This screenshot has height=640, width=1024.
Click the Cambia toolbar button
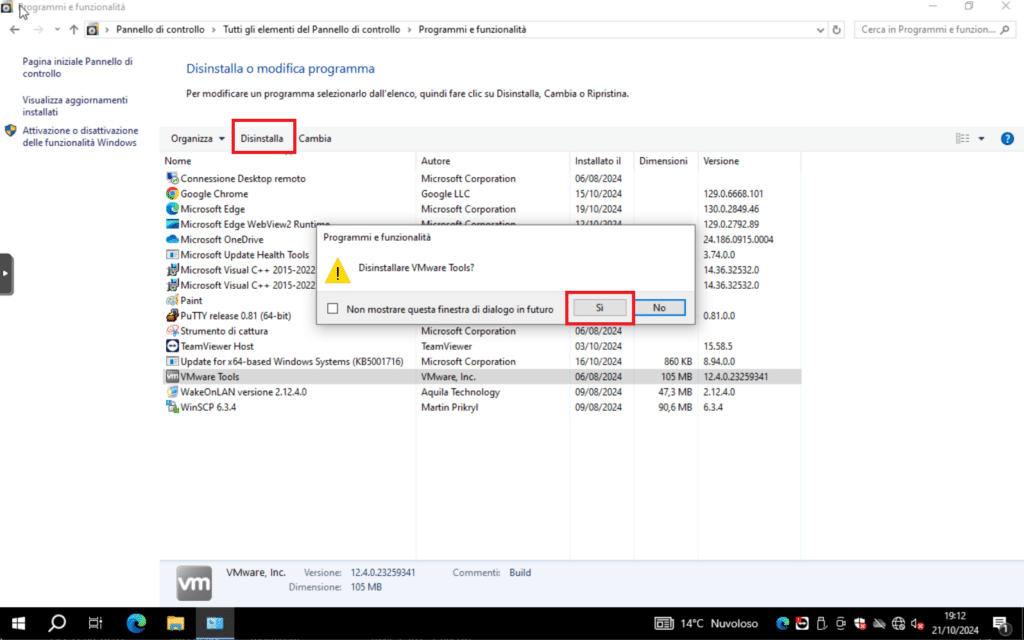pos(315,138)
